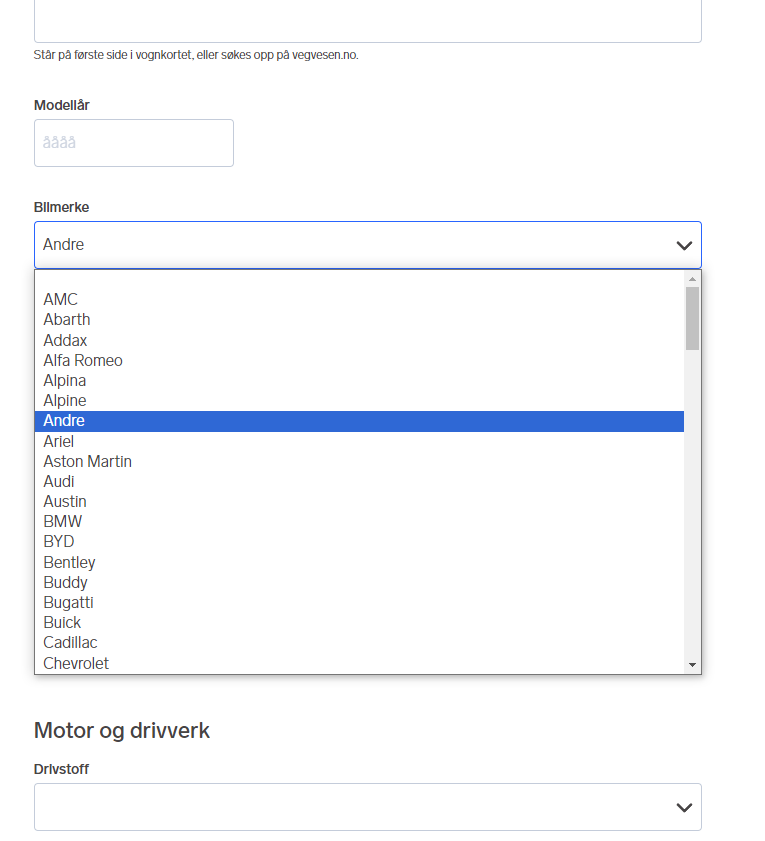Click the scroll down arrow of the brand list
Image resolution: width=765 pixels, height=841 pixels.
[x=692, y=665]
